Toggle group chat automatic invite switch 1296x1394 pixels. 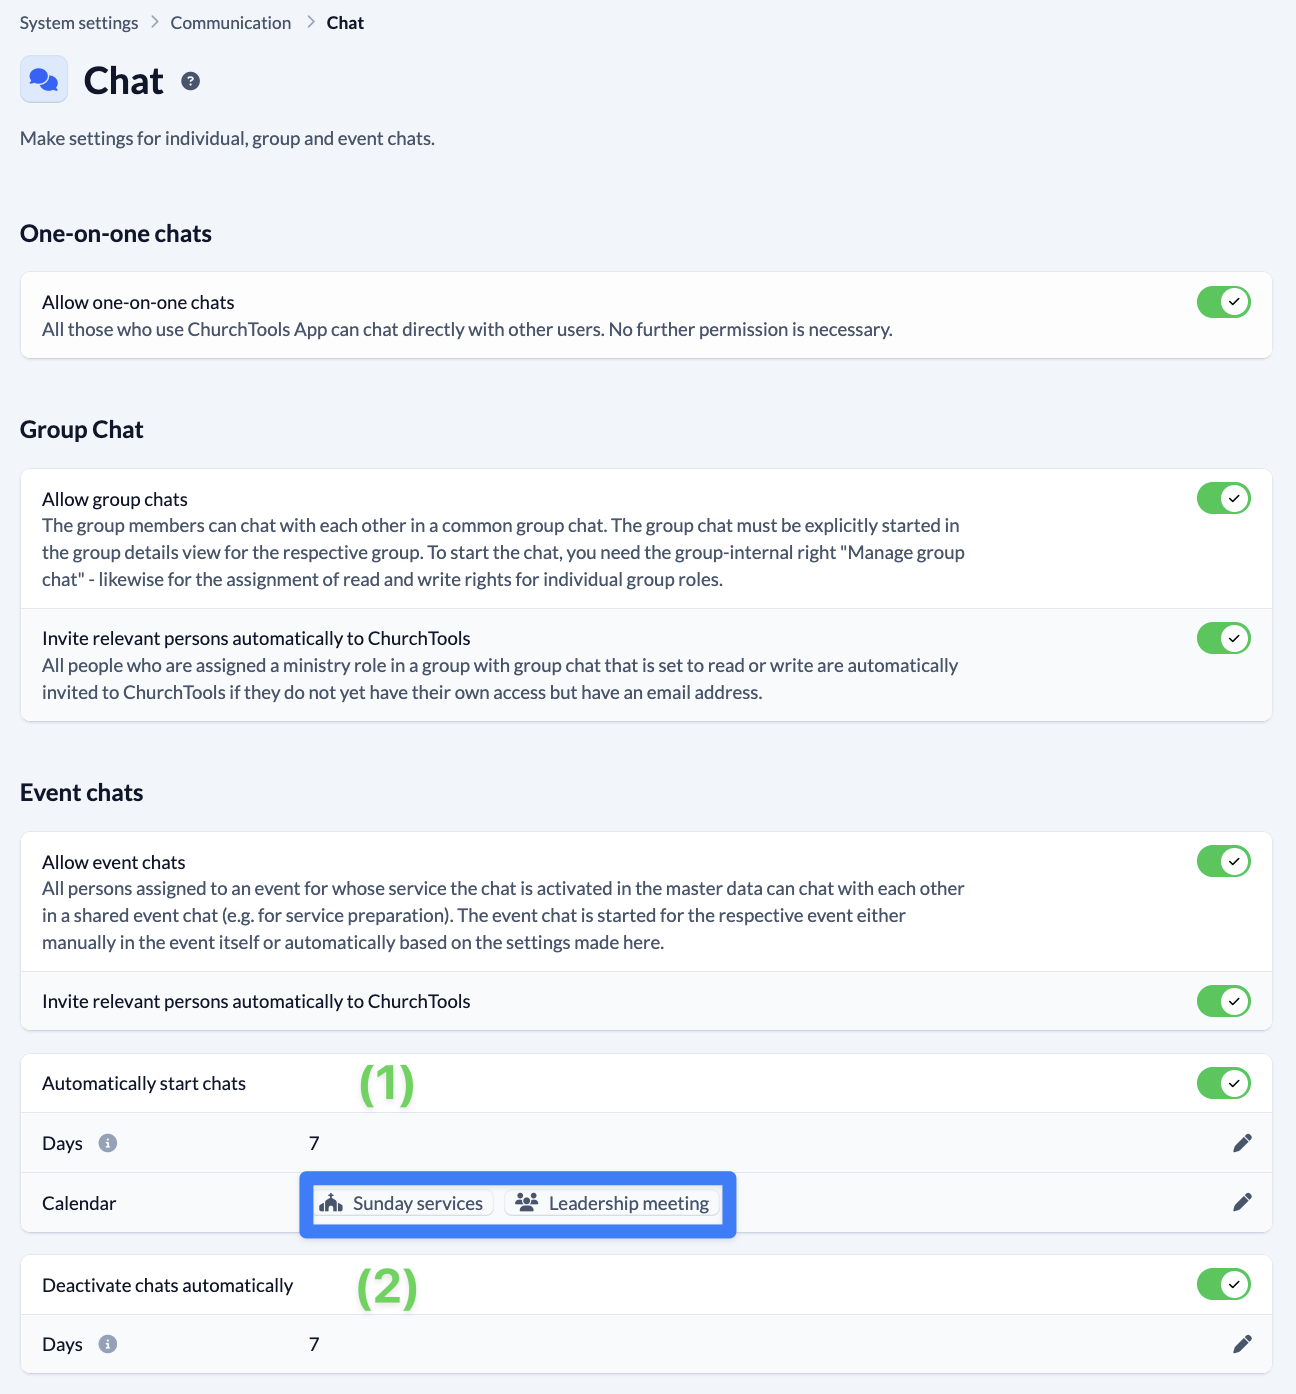click(x=1223, y=638)
